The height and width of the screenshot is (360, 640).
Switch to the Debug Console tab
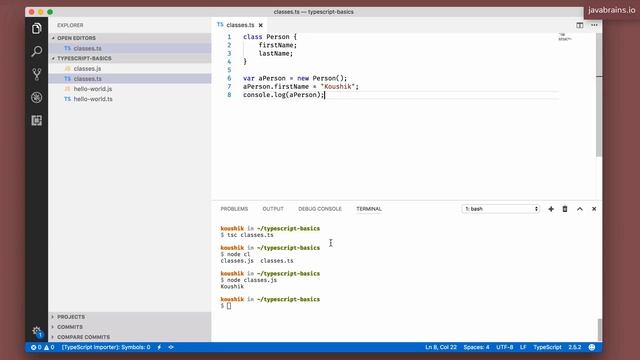320,209
